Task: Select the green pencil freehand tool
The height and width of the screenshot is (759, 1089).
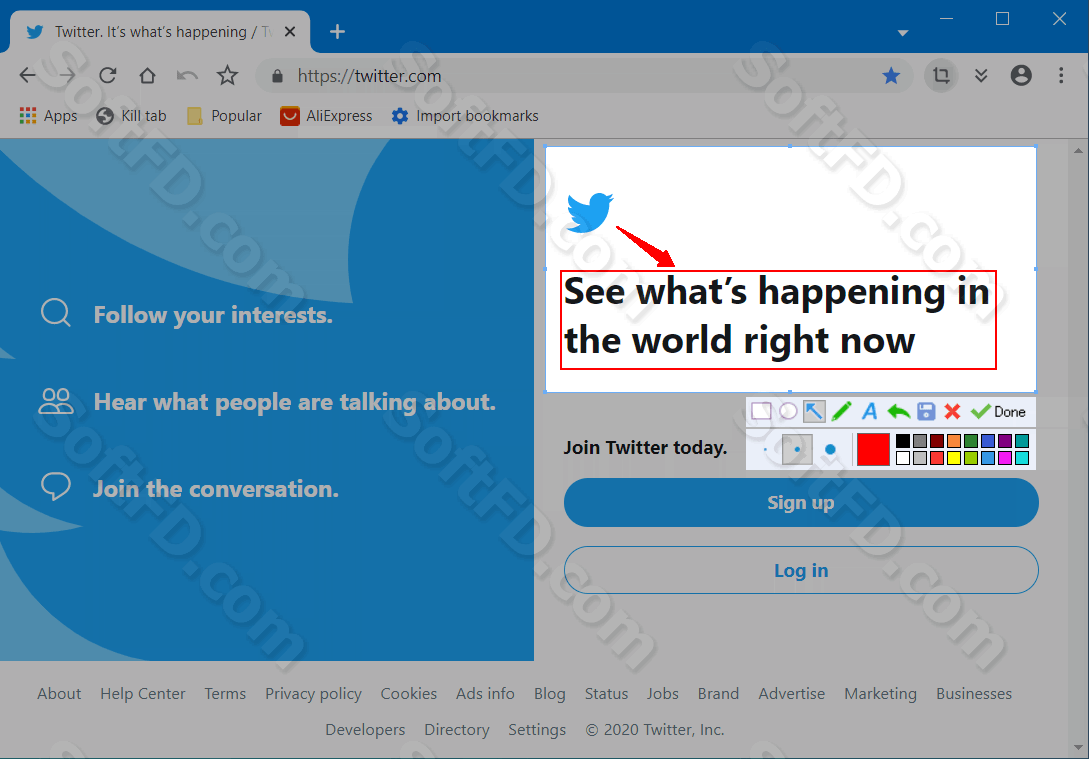Action: tap(842, 411)
